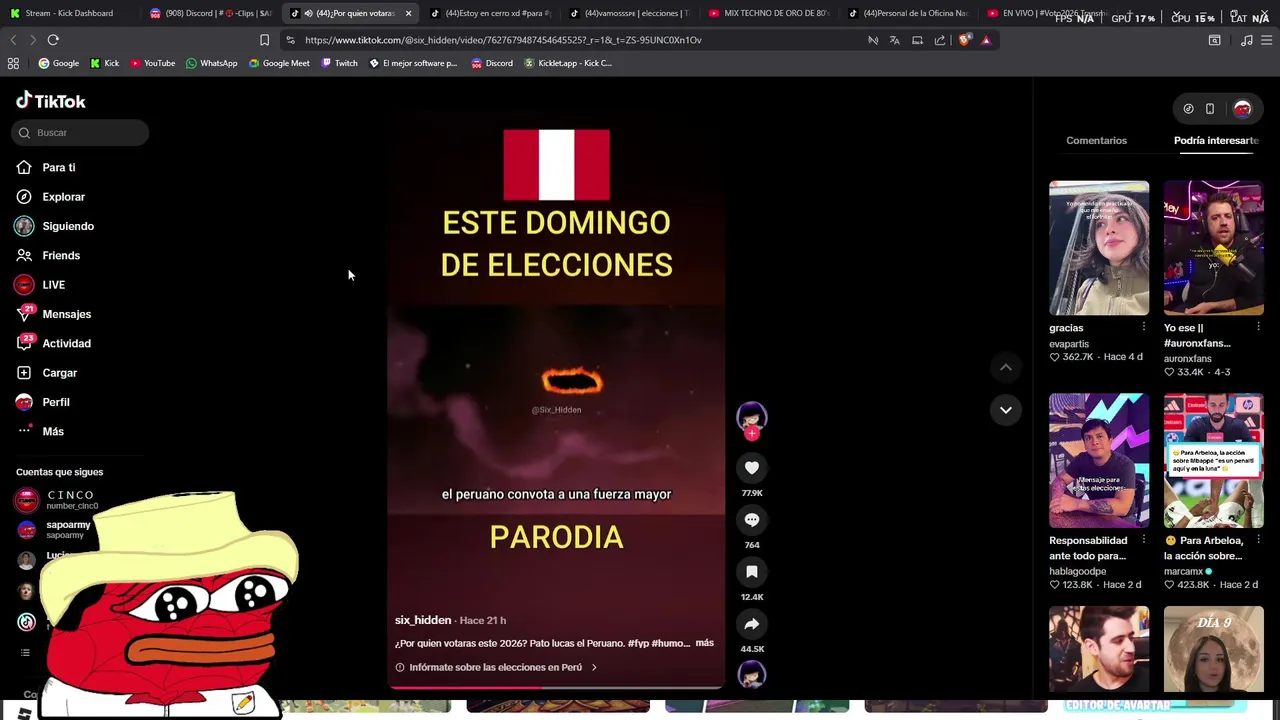1280x720 pixels.
Task: Save the video with the bookmark icon
Action: click(752, 571)
